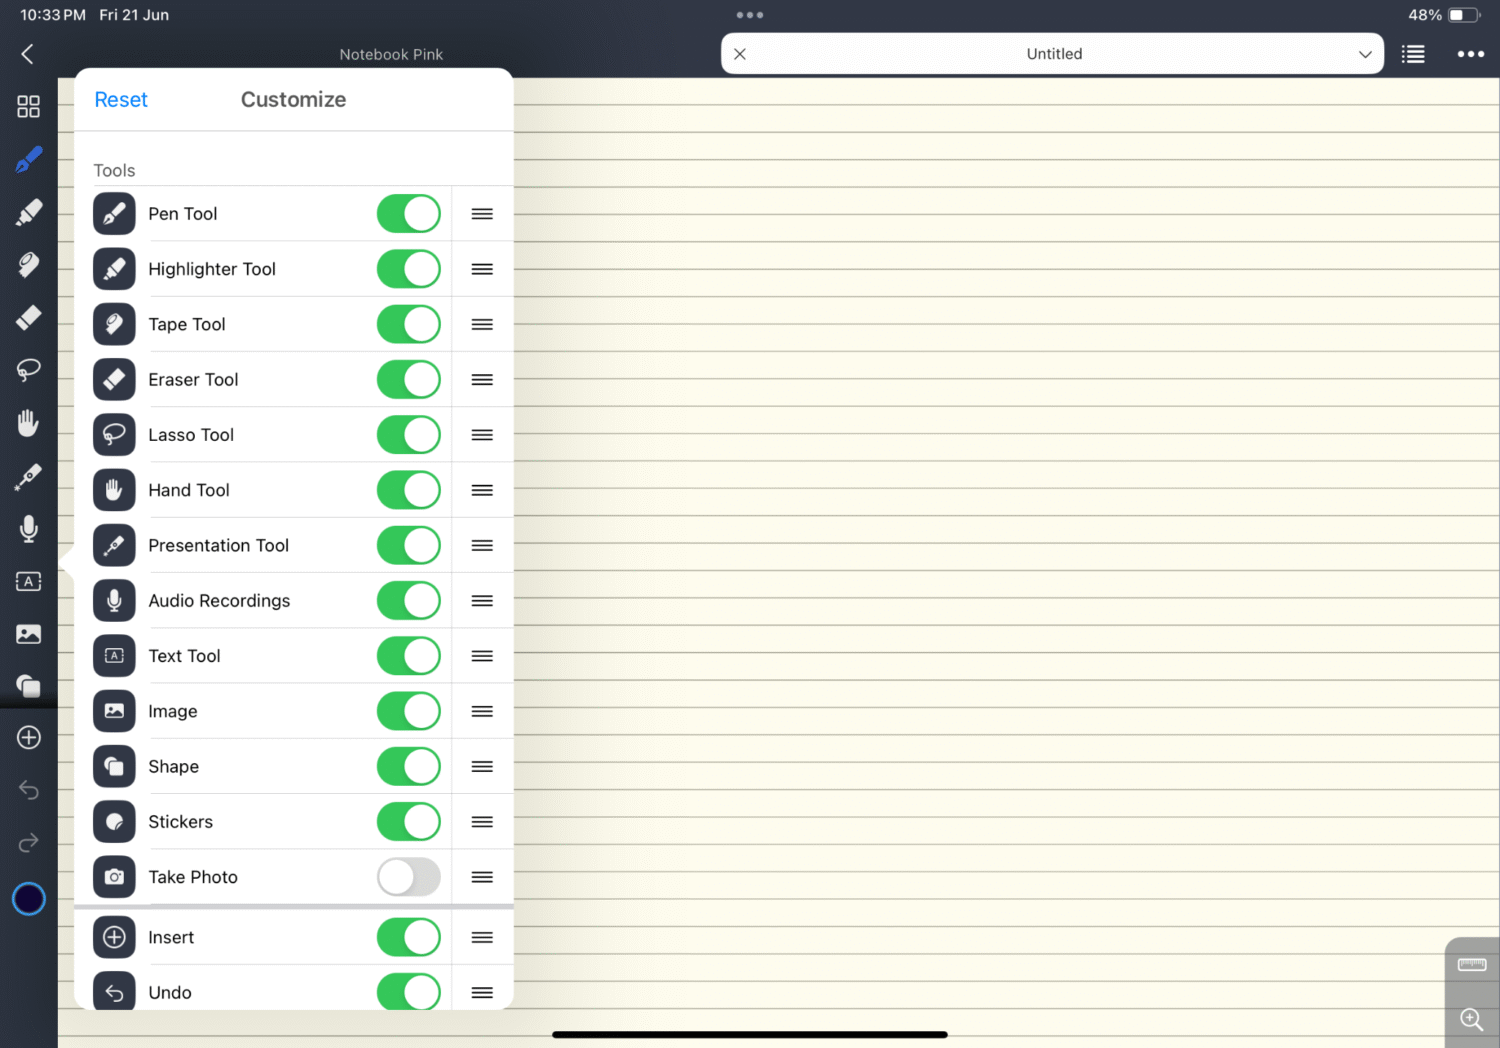Close the notebook with the X button
This screenshot has width=1500, height=1048.
[739, 53]
